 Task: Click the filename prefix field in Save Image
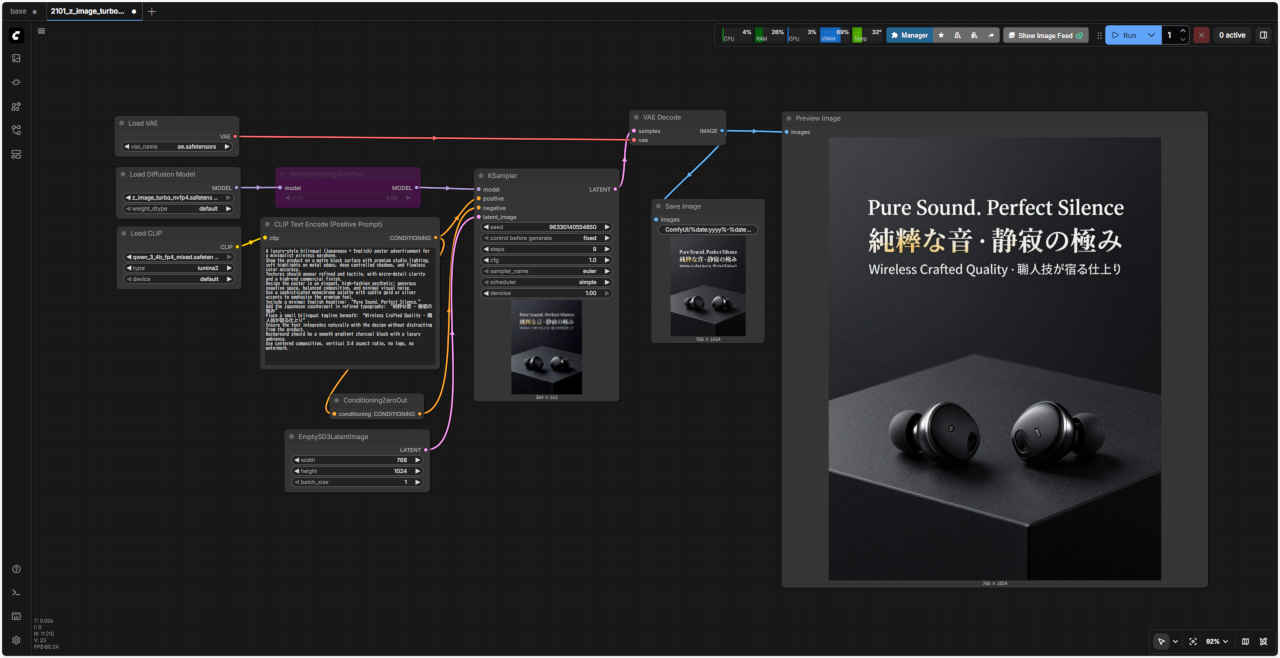pyautogui.click(x=707, y=229)
